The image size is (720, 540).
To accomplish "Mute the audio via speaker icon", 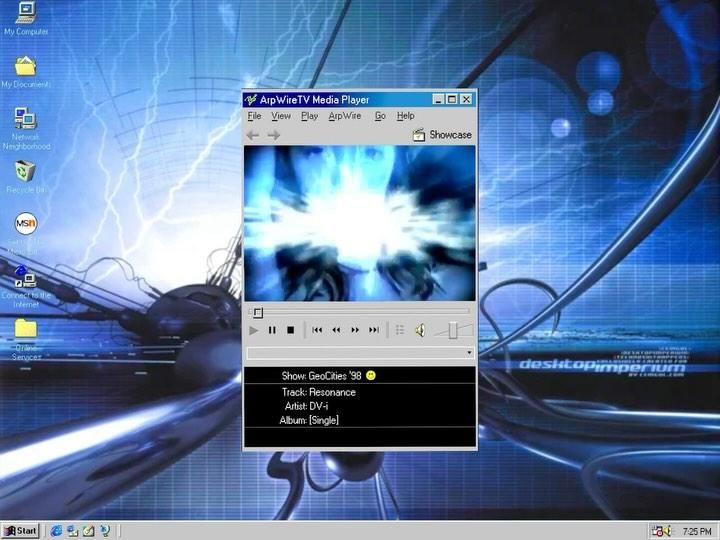I will click(x=420, y=330).
